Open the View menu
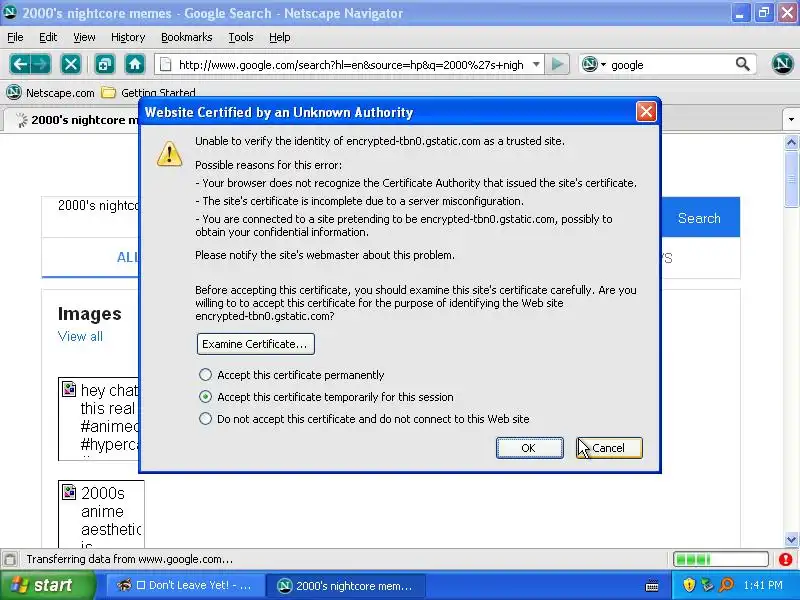 pyautogui.click(x=84, y=37)
